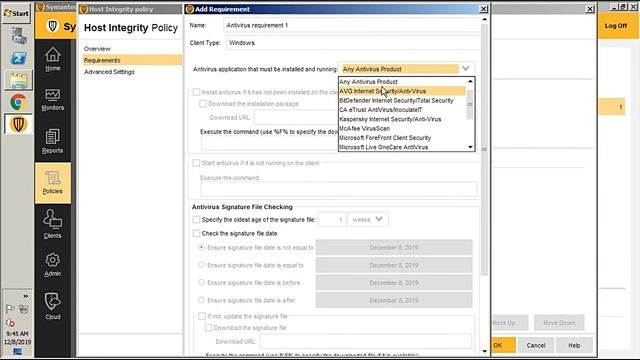The height and width of the screenshot is (360, 640).
Task: Click the Log Off button
Action: coord(616,26)
